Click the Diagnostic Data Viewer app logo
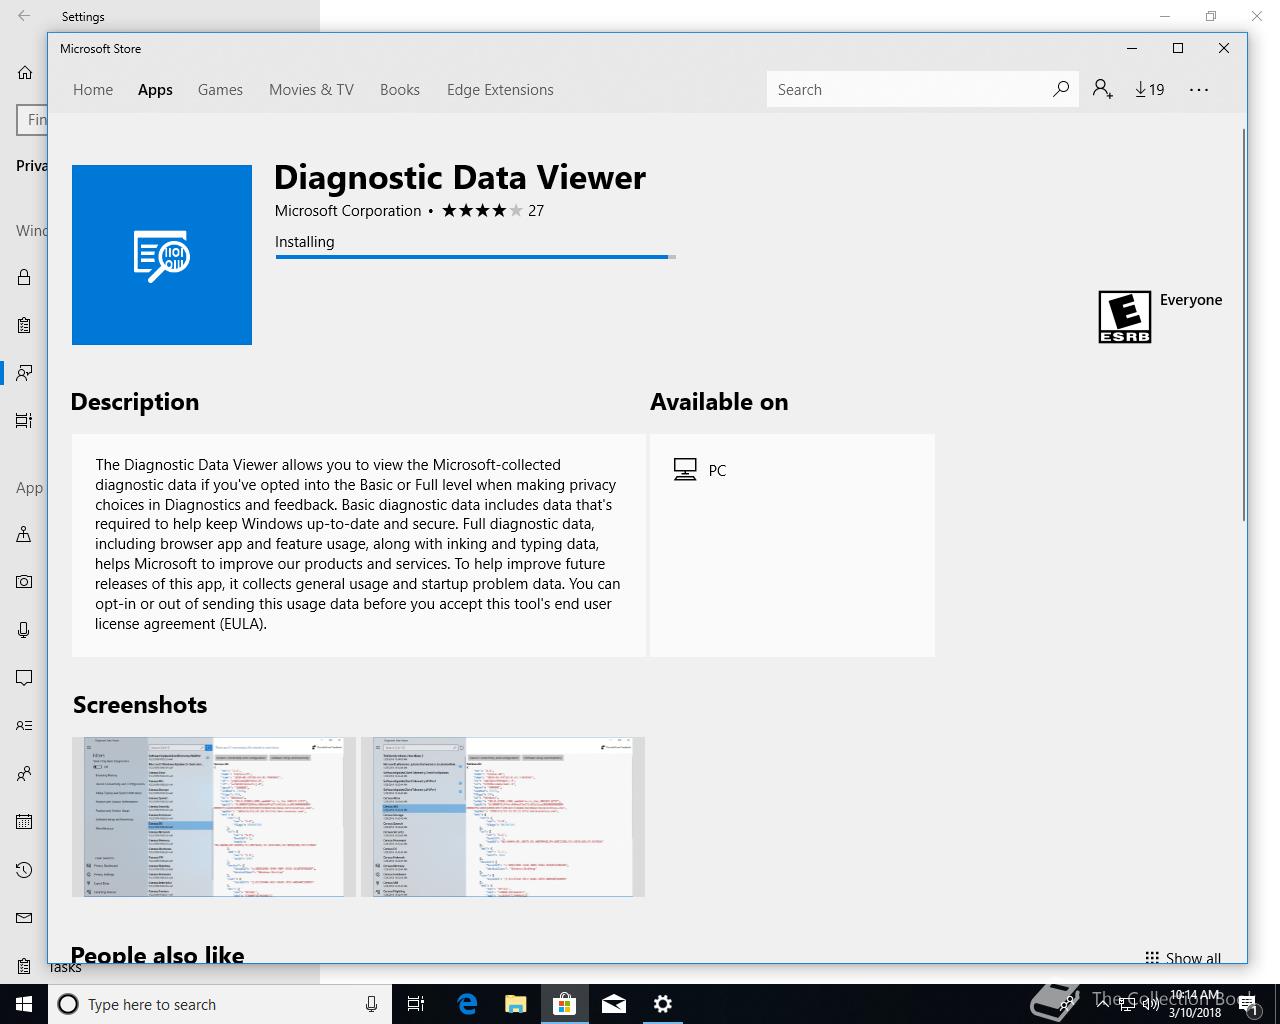Image resolution: width=1280 pixels, height=1024 pixels. tap(162, 255)
